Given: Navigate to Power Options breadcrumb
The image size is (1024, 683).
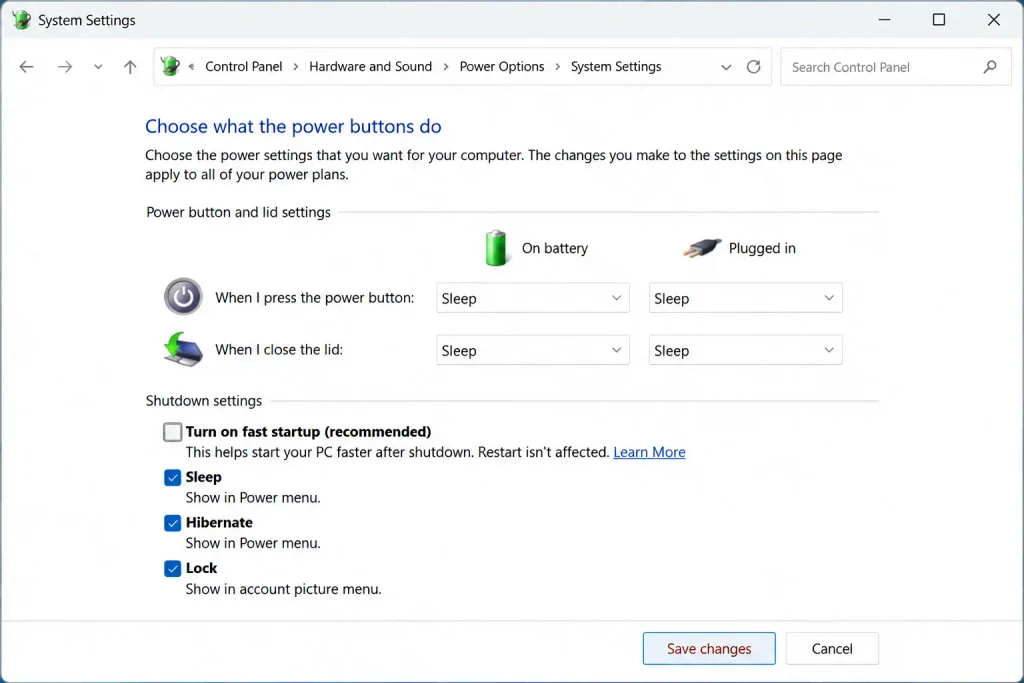Looking at the screenshot, I should coord(502,67).
